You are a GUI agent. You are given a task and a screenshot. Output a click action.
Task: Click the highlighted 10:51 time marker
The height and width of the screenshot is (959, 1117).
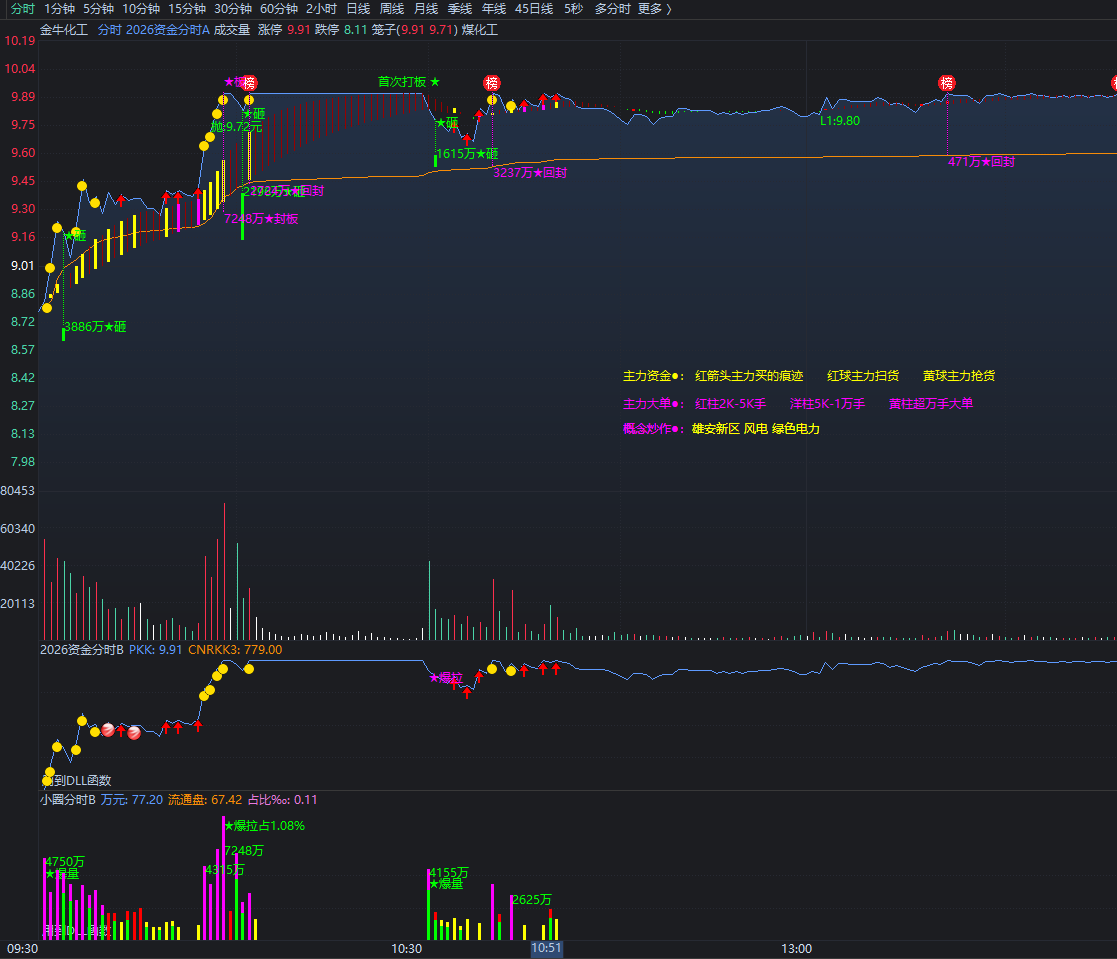[x=546, y=948]
